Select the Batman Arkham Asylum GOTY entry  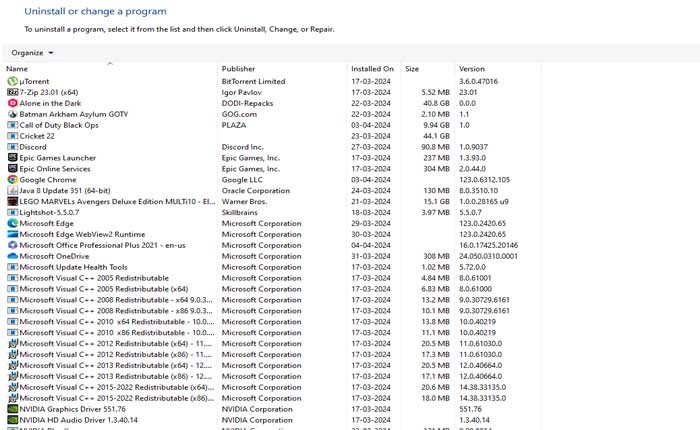74,114
